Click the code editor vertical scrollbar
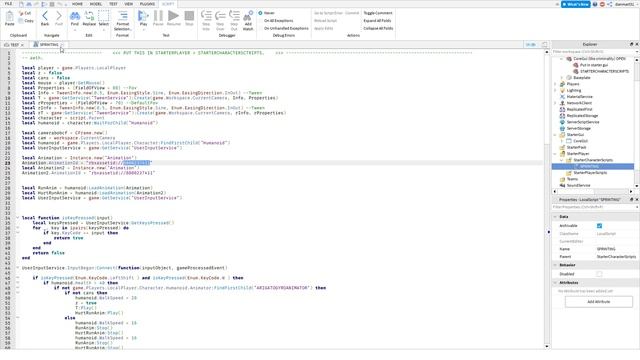 pyautogui.click(x=547, y=199)
